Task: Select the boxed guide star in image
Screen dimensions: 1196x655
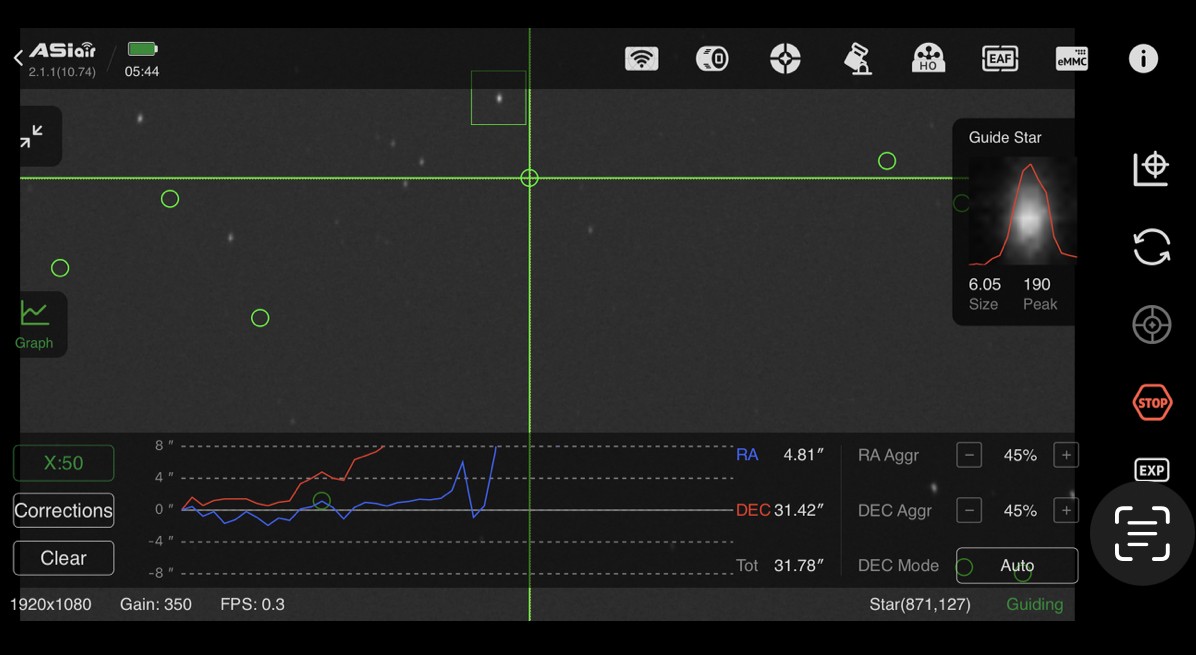Action: 499,98
